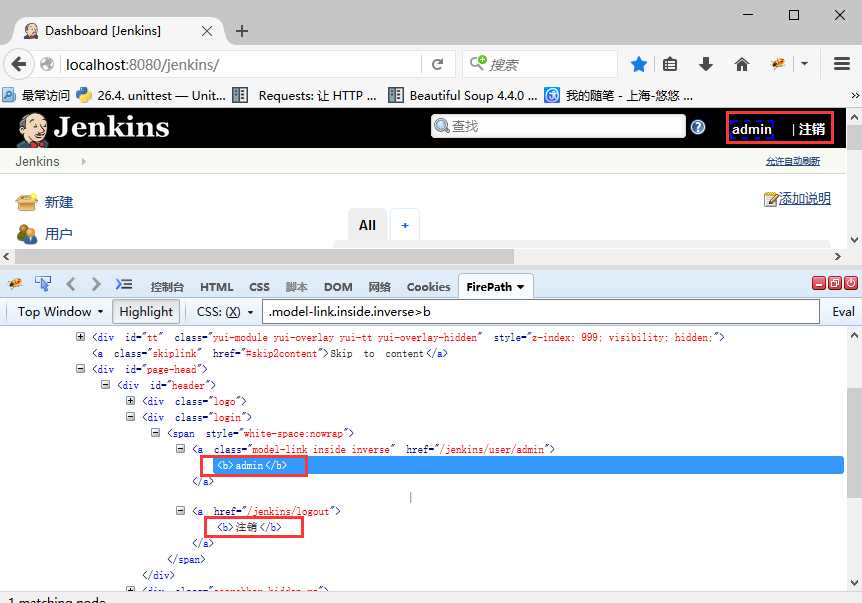Screen dimensions: 862x603
Task: Click the 用户 people icon
Action: tap(26, 234)
